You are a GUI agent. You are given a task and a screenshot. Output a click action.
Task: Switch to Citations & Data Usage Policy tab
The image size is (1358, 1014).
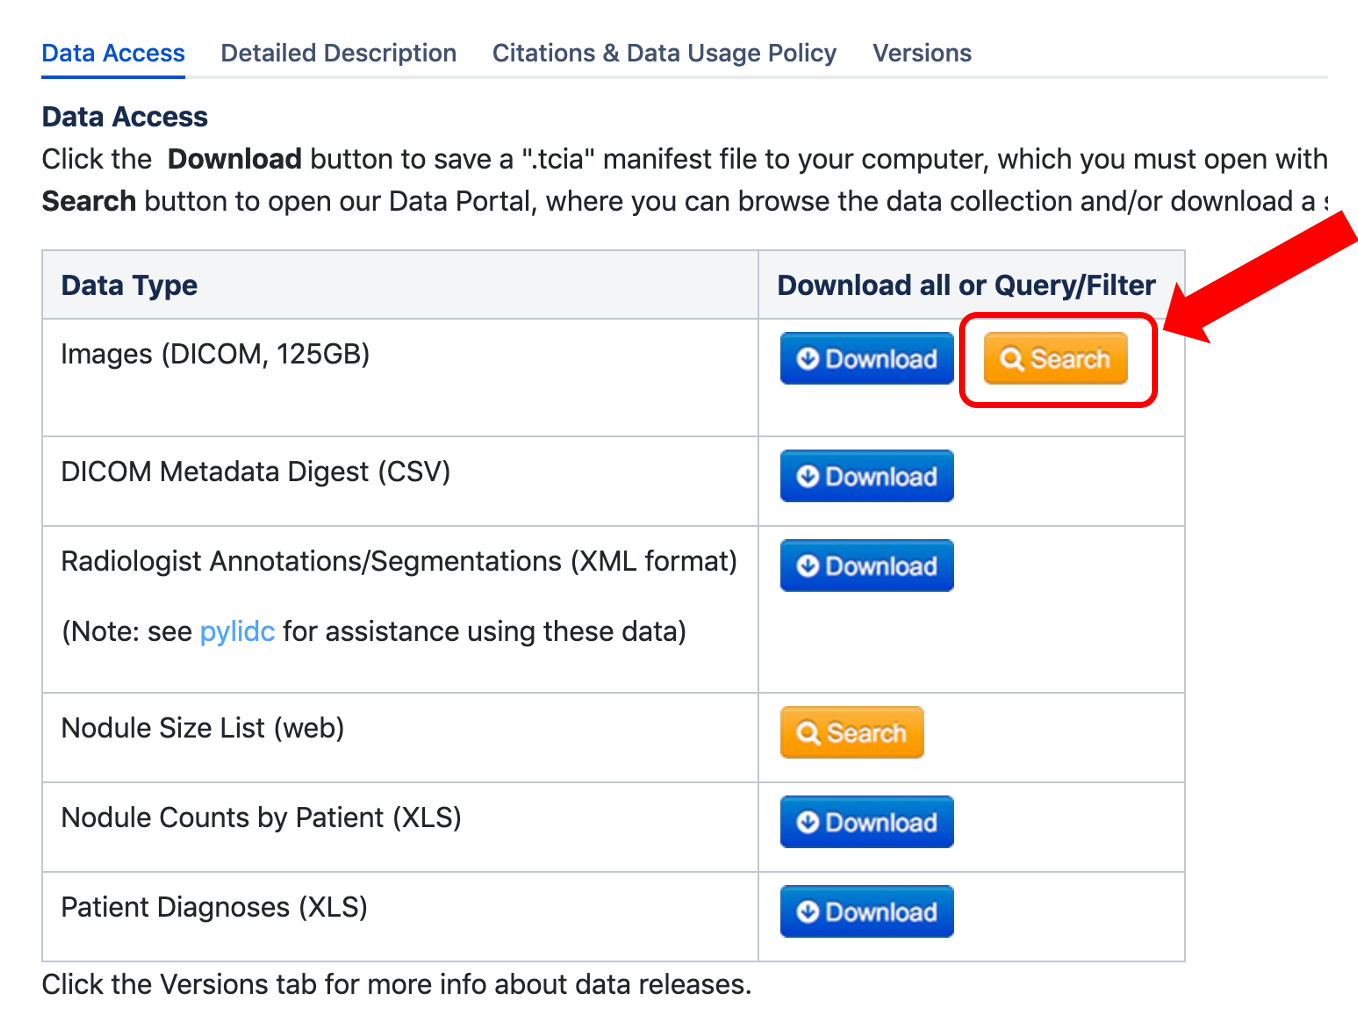pos(663,53)
